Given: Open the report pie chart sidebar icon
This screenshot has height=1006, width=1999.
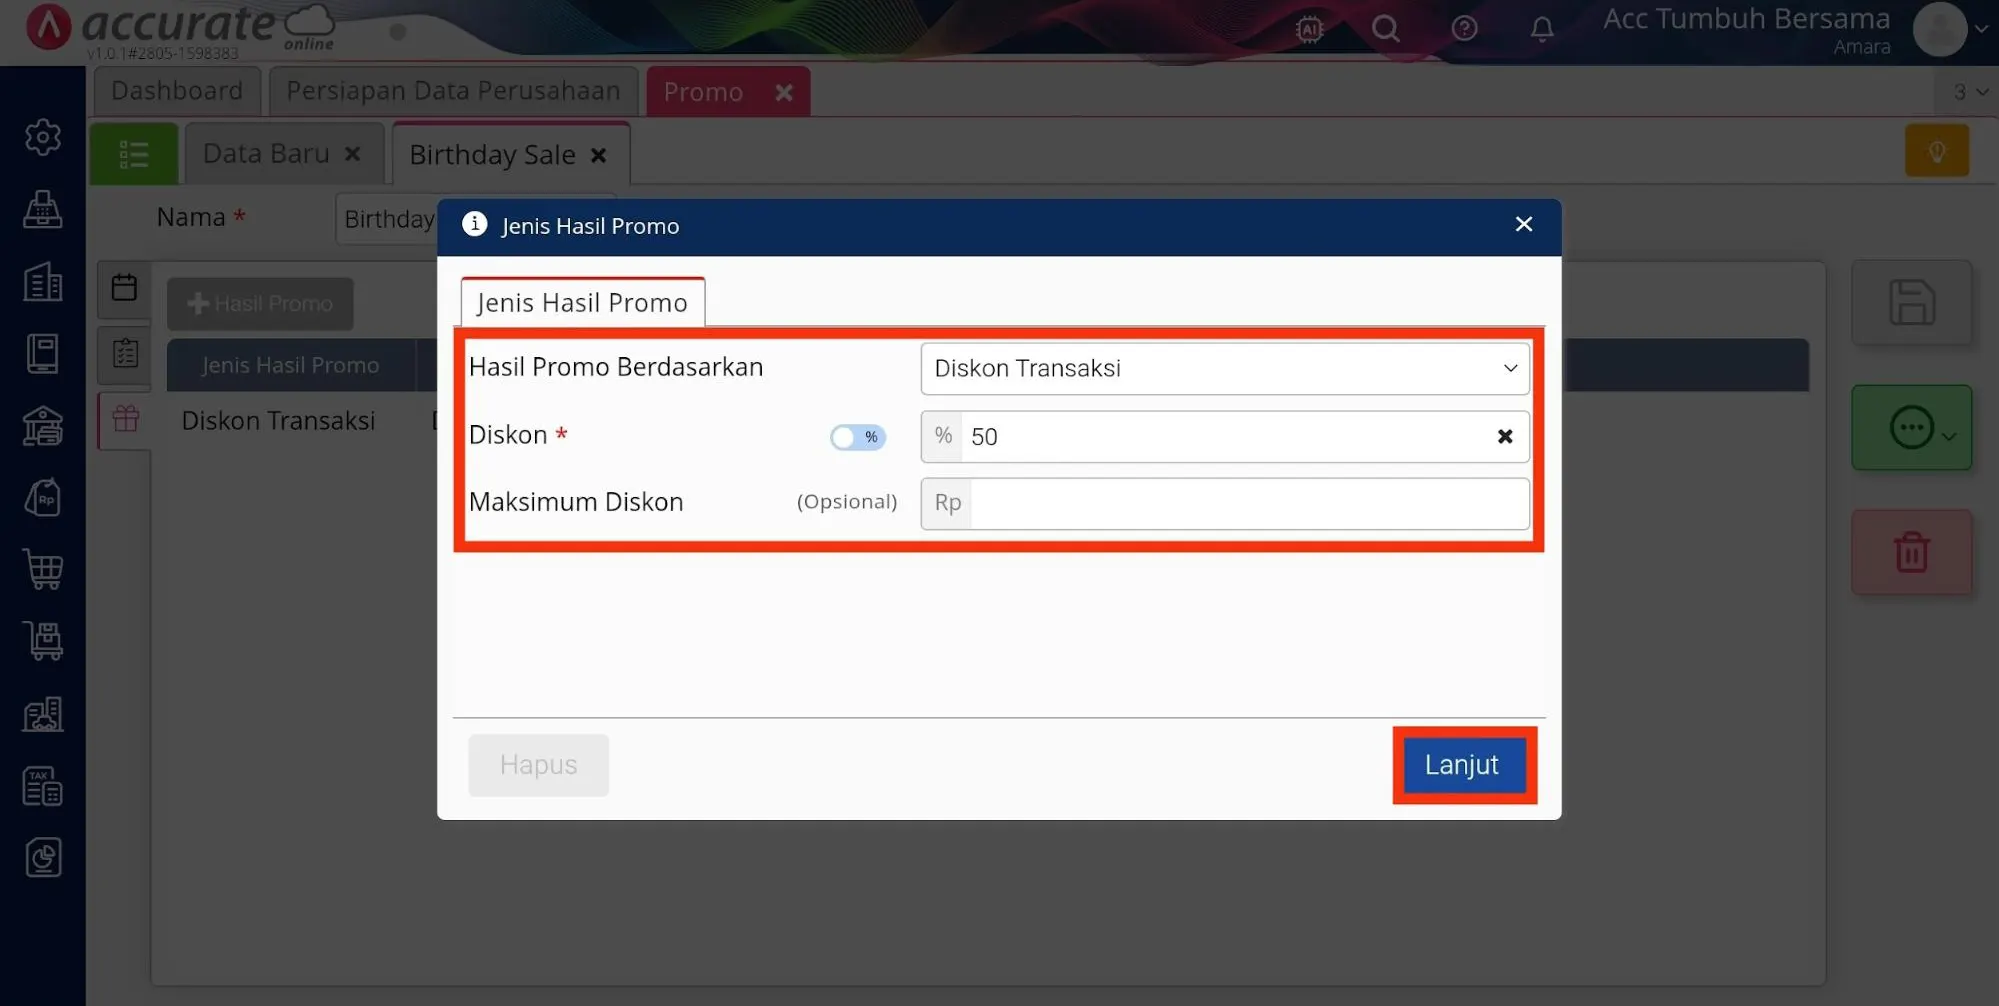Looking at the screenshot, I should coord(43,857).
